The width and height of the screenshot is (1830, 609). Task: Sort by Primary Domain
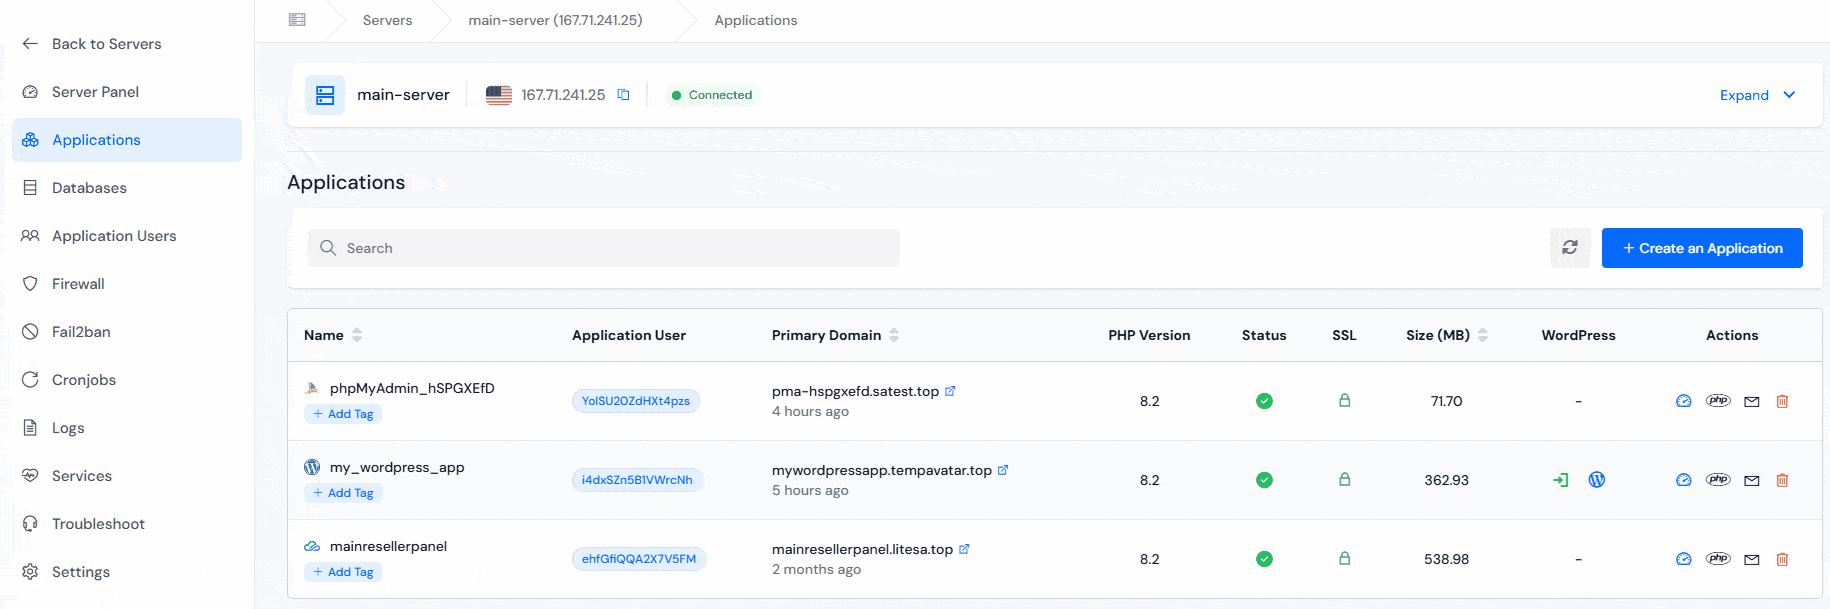pos(894,335)
